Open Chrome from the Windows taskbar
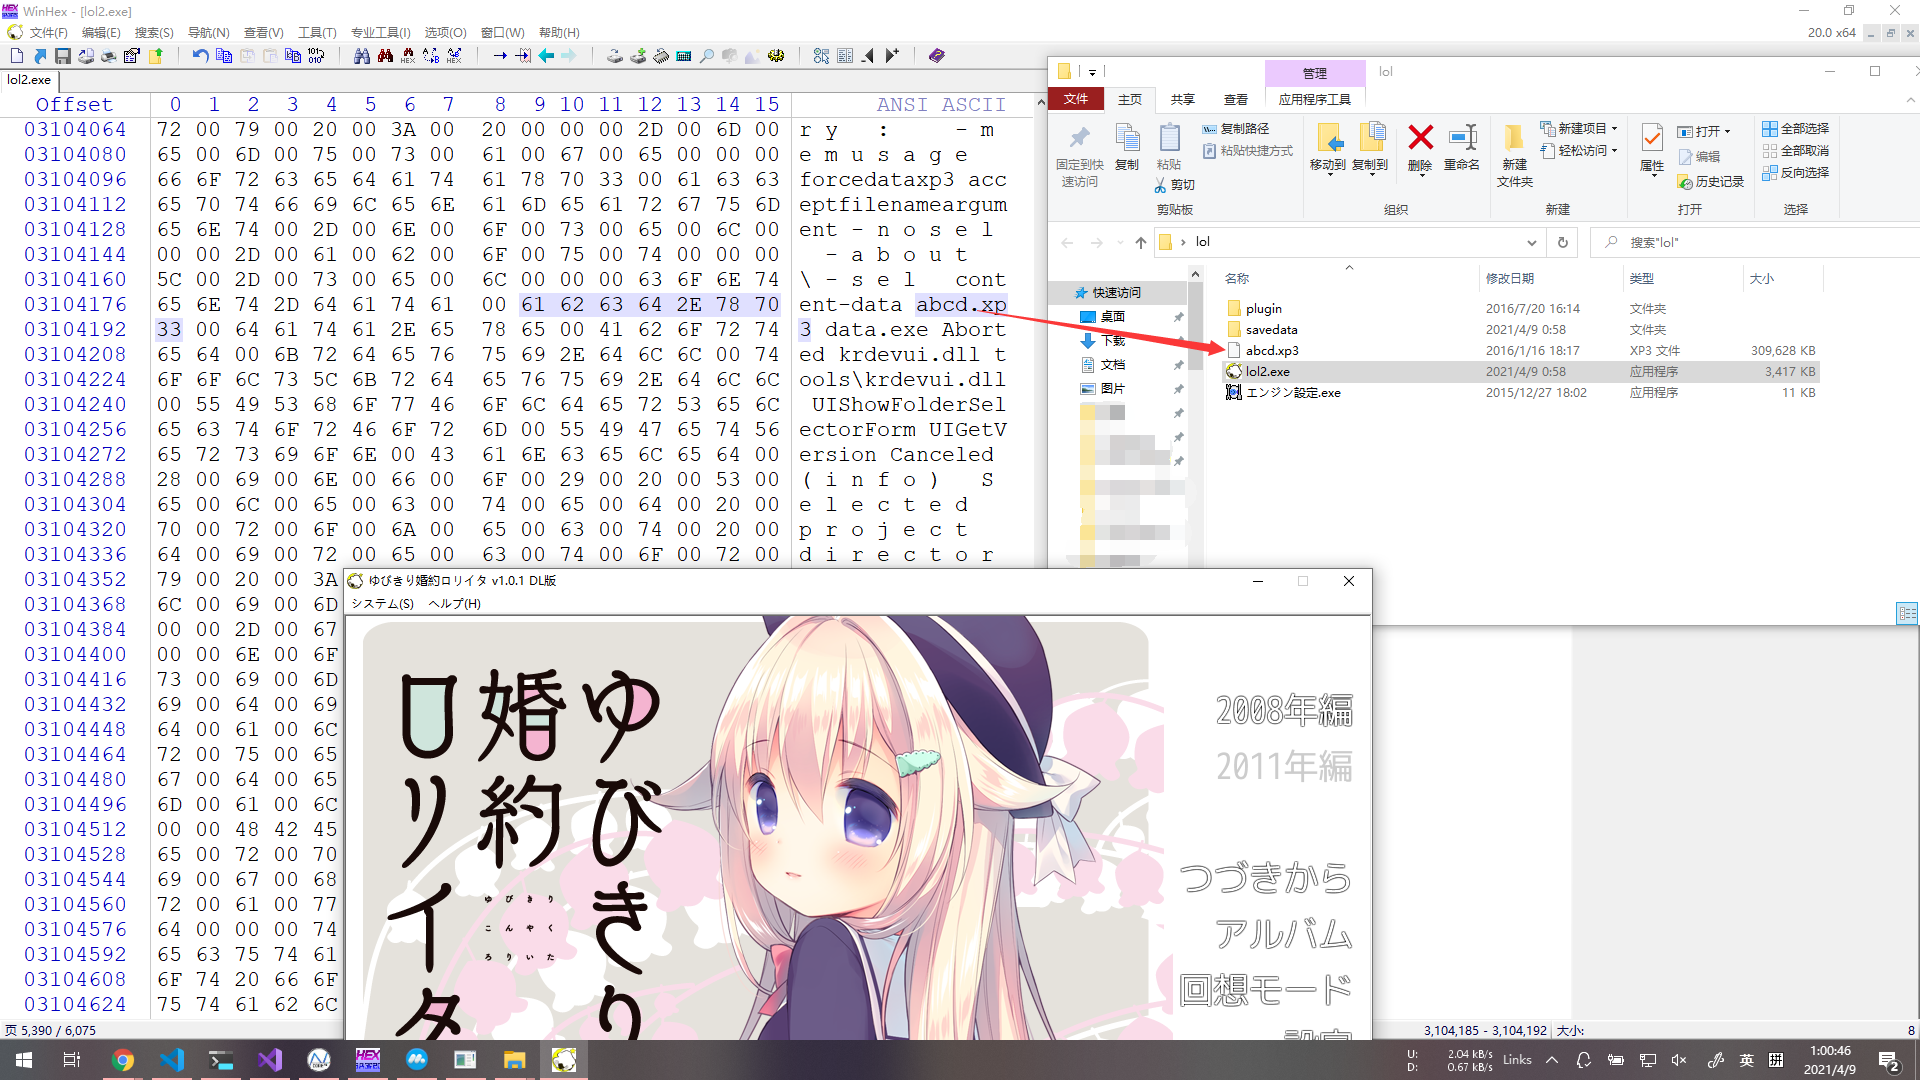Viewport: 1920px width, 1080px height. [123, 1060]
